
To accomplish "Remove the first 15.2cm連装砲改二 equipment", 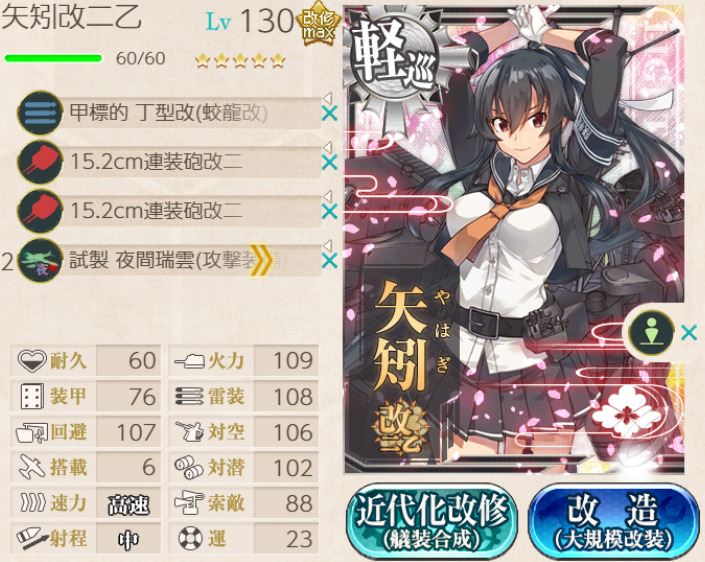I will click(x=330, y=162).
